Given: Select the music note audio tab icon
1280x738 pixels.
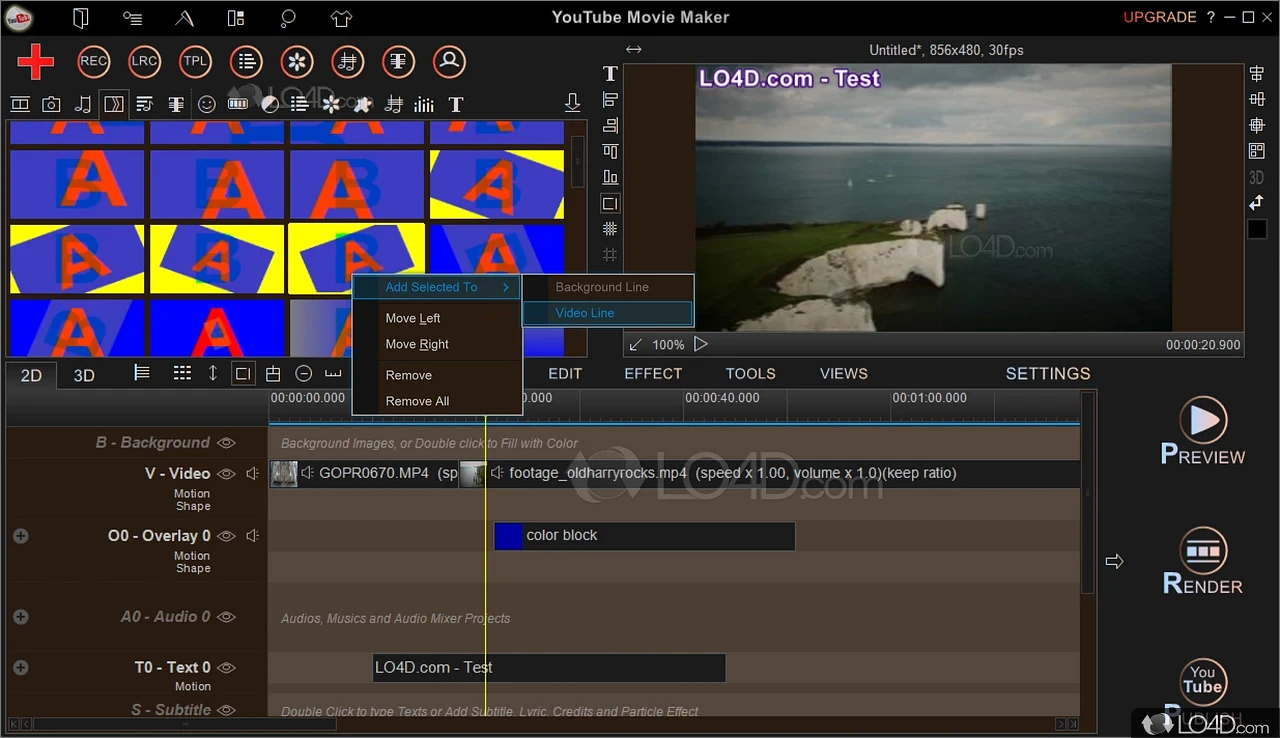Looking at the screenshot, I should click(83, 104).
